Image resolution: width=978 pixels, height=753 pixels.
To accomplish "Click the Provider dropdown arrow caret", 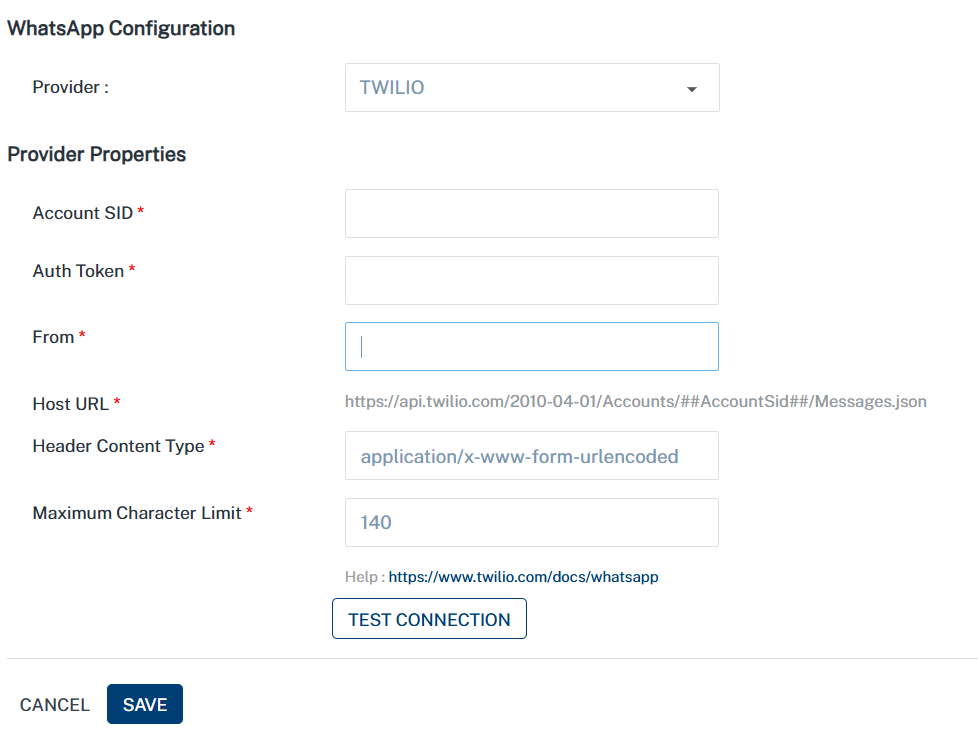I will coord(691,89).
